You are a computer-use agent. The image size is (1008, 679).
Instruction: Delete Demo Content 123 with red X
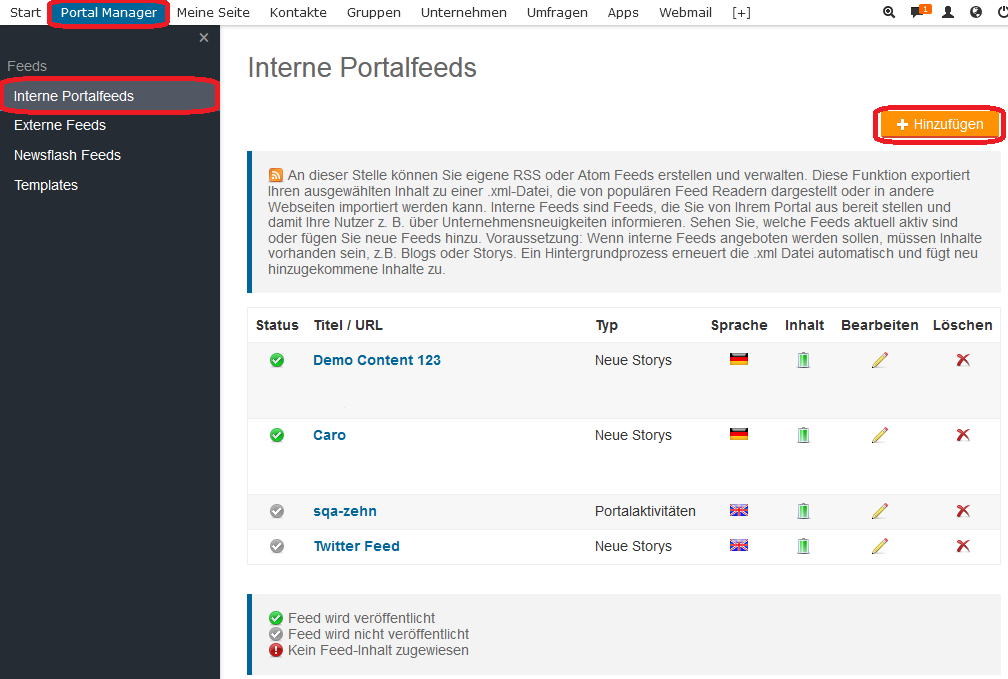point(963,360)
